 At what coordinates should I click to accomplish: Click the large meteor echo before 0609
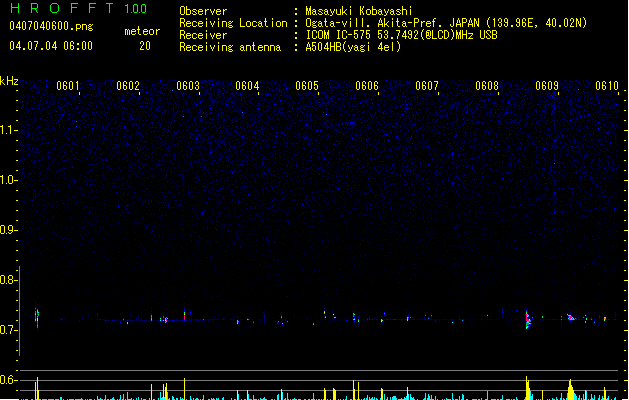click(x=528, y=319)
